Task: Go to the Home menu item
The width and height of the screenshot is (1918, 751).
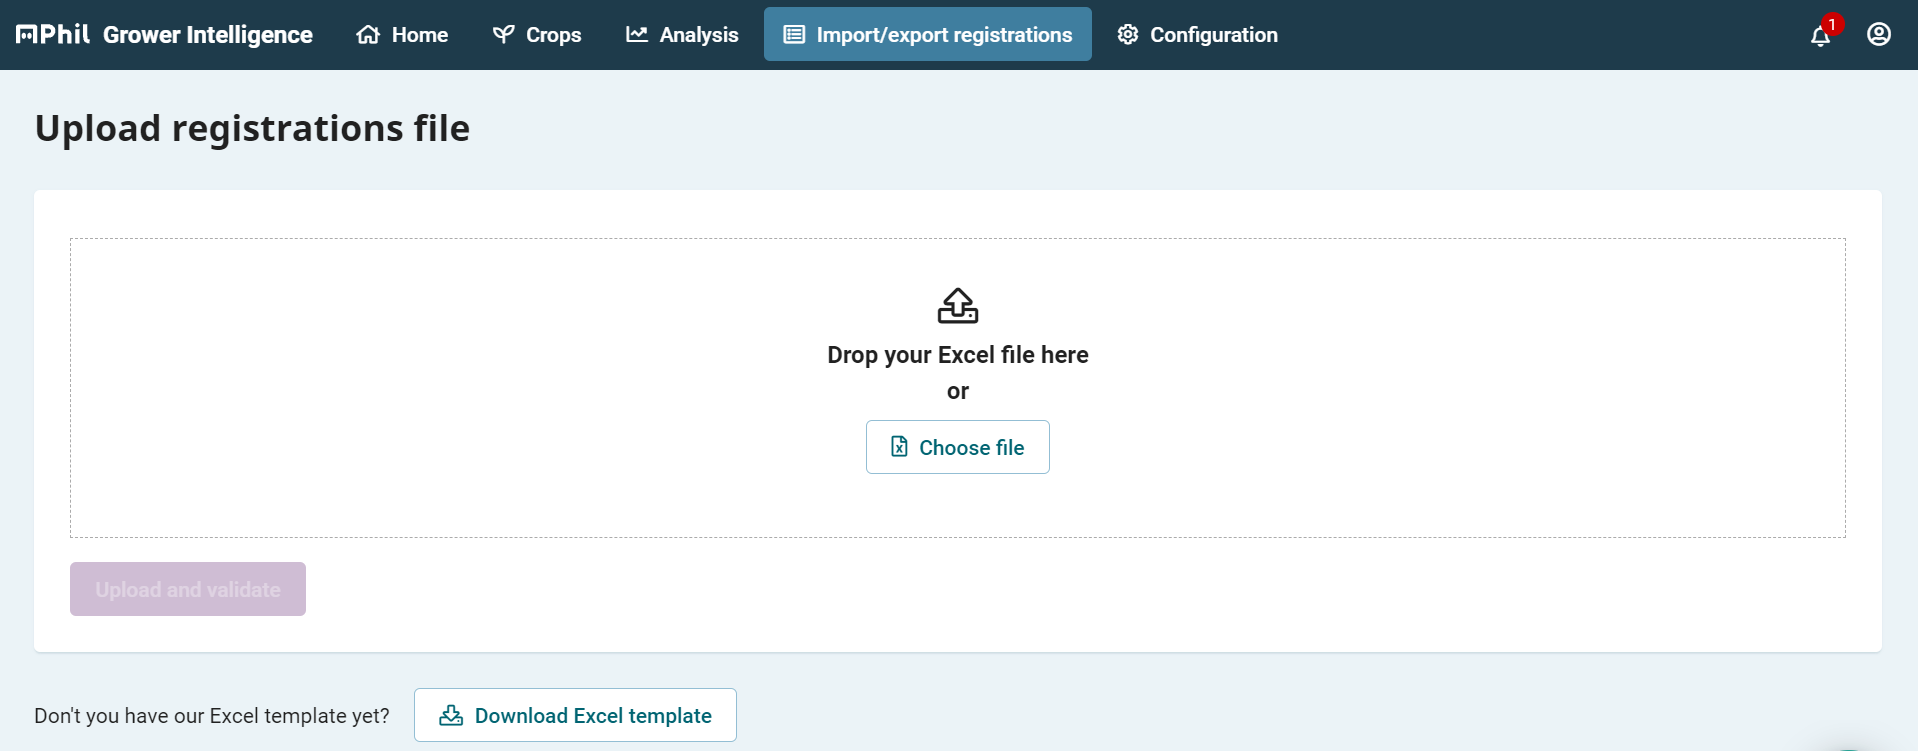Action: [x=402, y=35]
